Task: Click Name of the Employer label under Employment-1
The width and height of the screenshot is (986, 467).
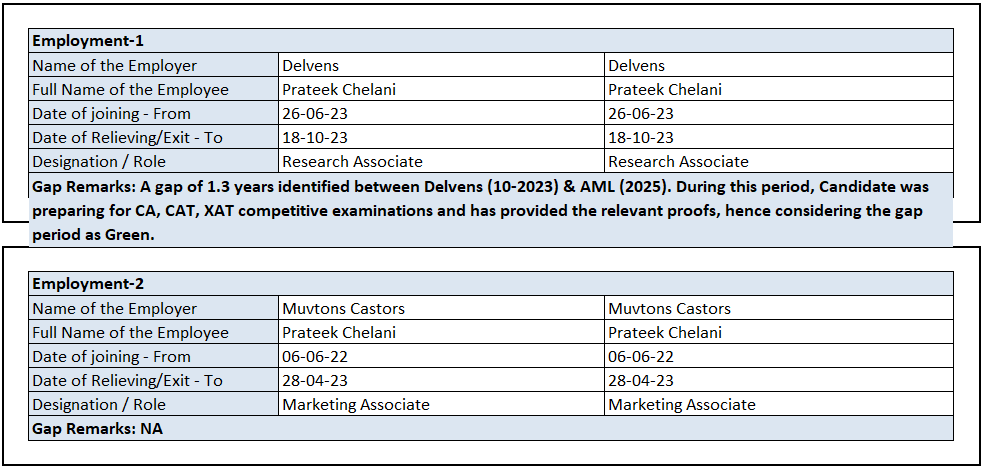Action: 114,66
